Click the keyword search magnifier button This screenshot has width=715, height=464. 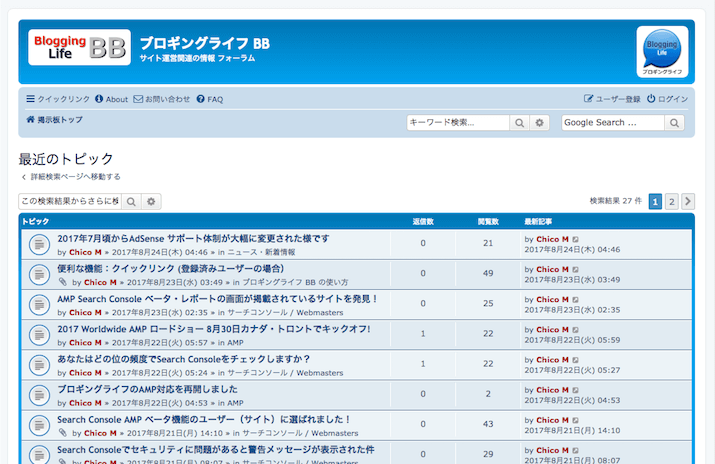pos(519,123)
